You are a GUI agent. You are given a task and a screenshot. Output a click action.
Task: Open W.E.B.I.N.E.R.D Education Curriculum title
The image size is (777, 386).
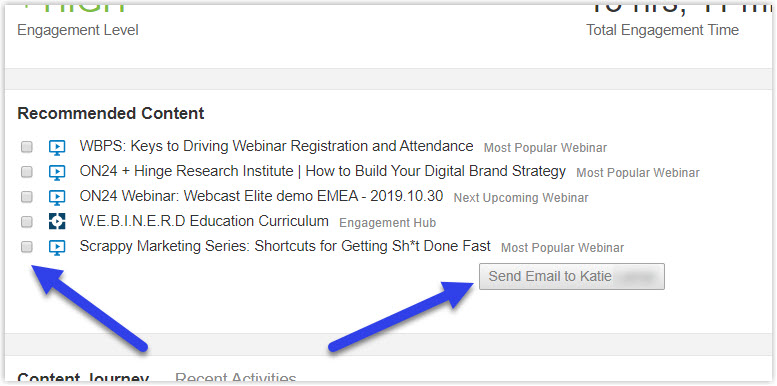click(204, 221)
